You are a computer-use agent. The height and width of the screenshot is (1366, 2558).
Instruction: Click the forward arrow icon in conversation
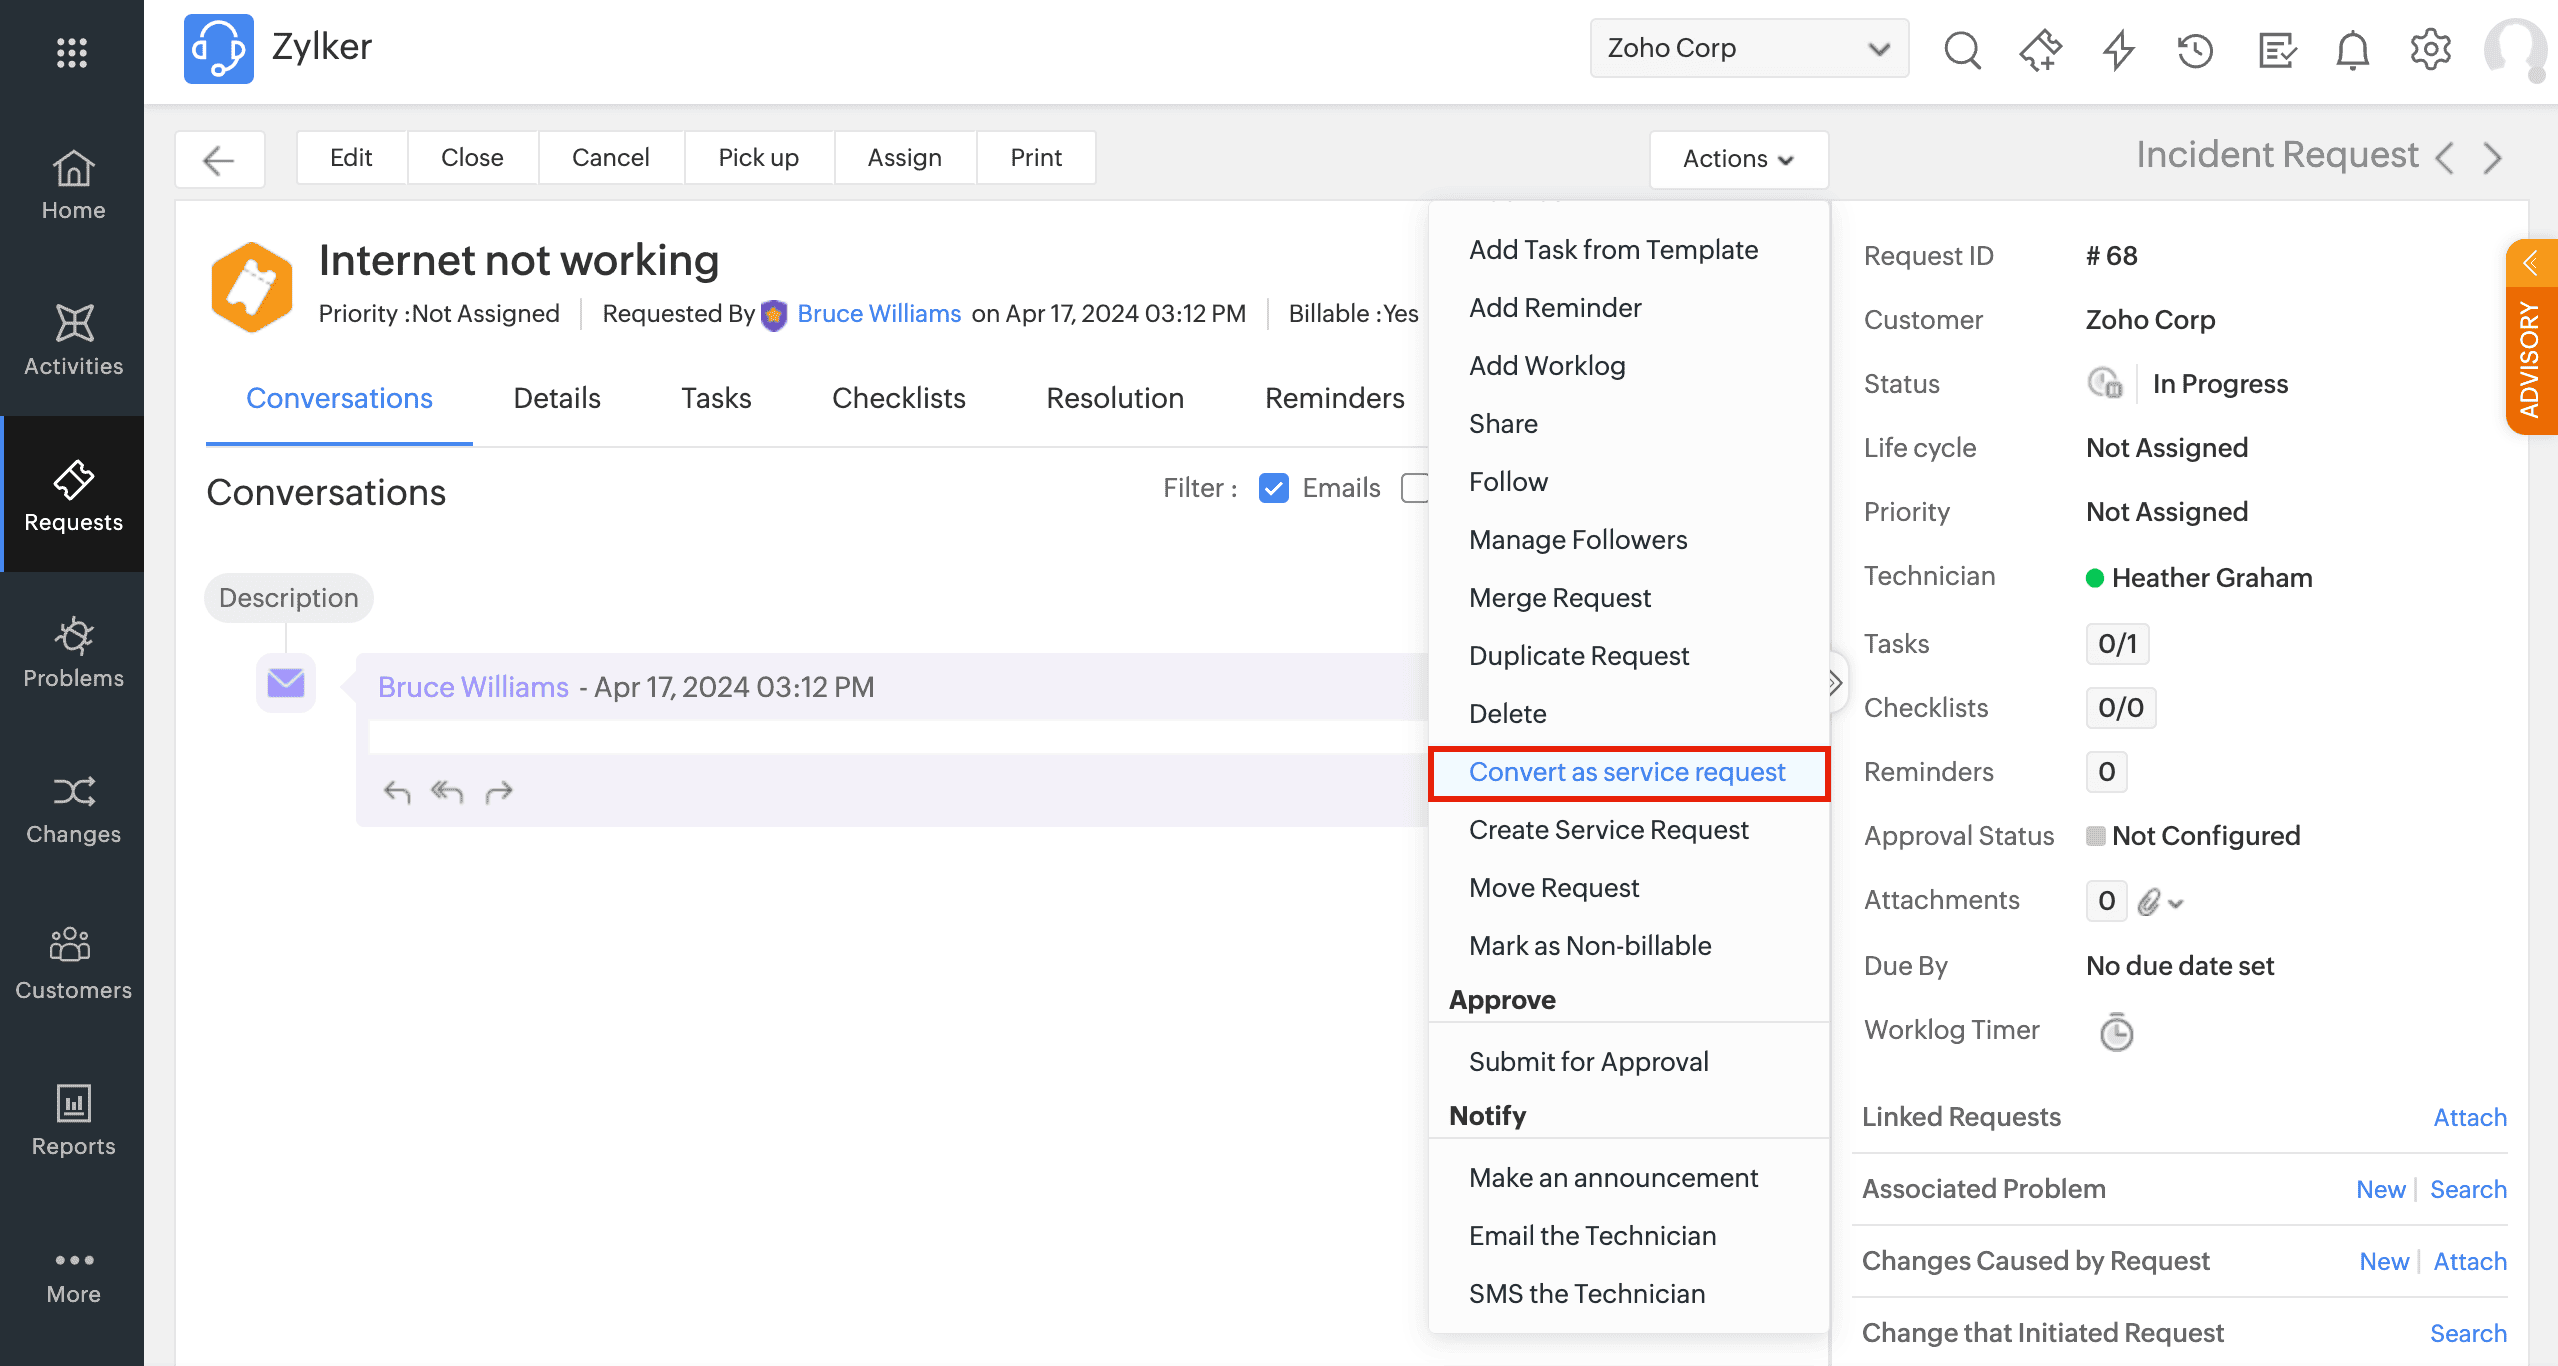[499, 792]
